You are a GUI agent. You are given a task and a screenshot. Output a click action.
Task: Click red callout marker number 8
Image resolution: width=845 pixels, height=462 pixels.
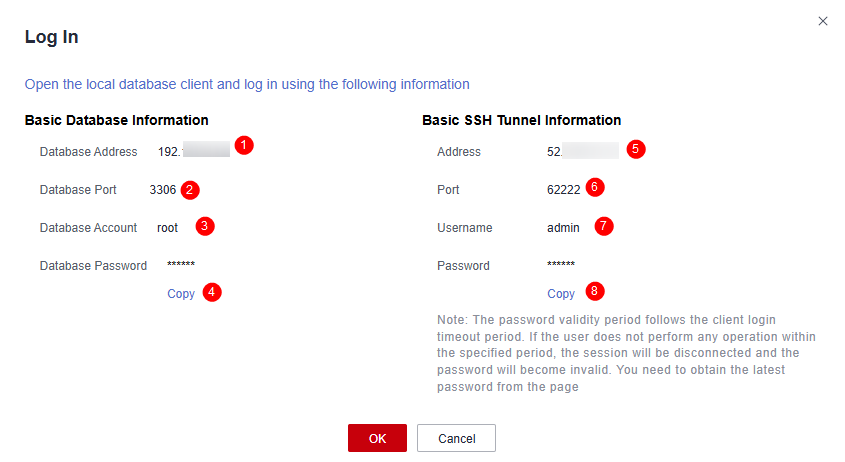click(x=595, y=291)
